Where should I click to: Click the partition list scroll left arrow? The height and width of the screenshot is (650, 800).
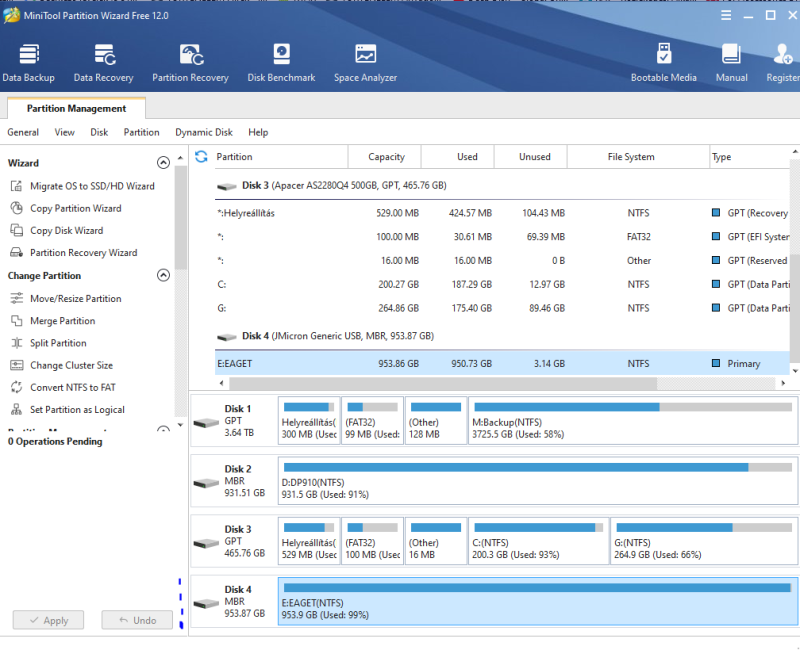pos(221,383)
